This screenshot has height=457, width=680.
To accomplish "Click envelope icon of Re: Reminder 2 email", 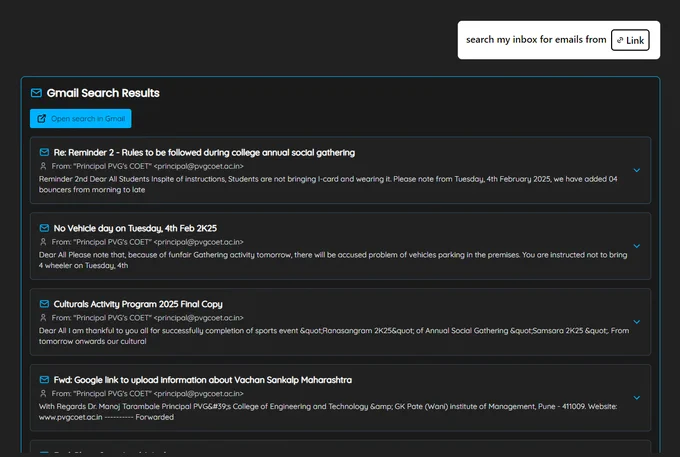I will pyautogui.click(x=44, y=152).
